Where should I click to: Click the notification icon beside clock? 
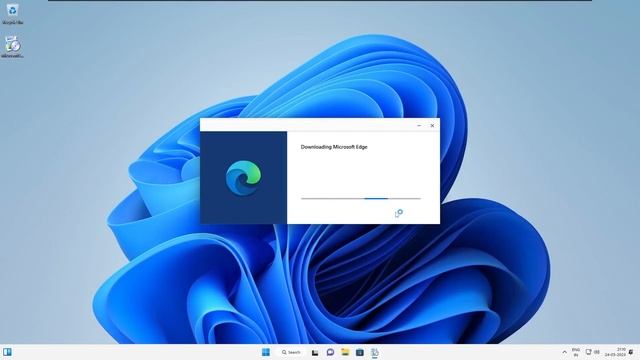coord(631,352)
